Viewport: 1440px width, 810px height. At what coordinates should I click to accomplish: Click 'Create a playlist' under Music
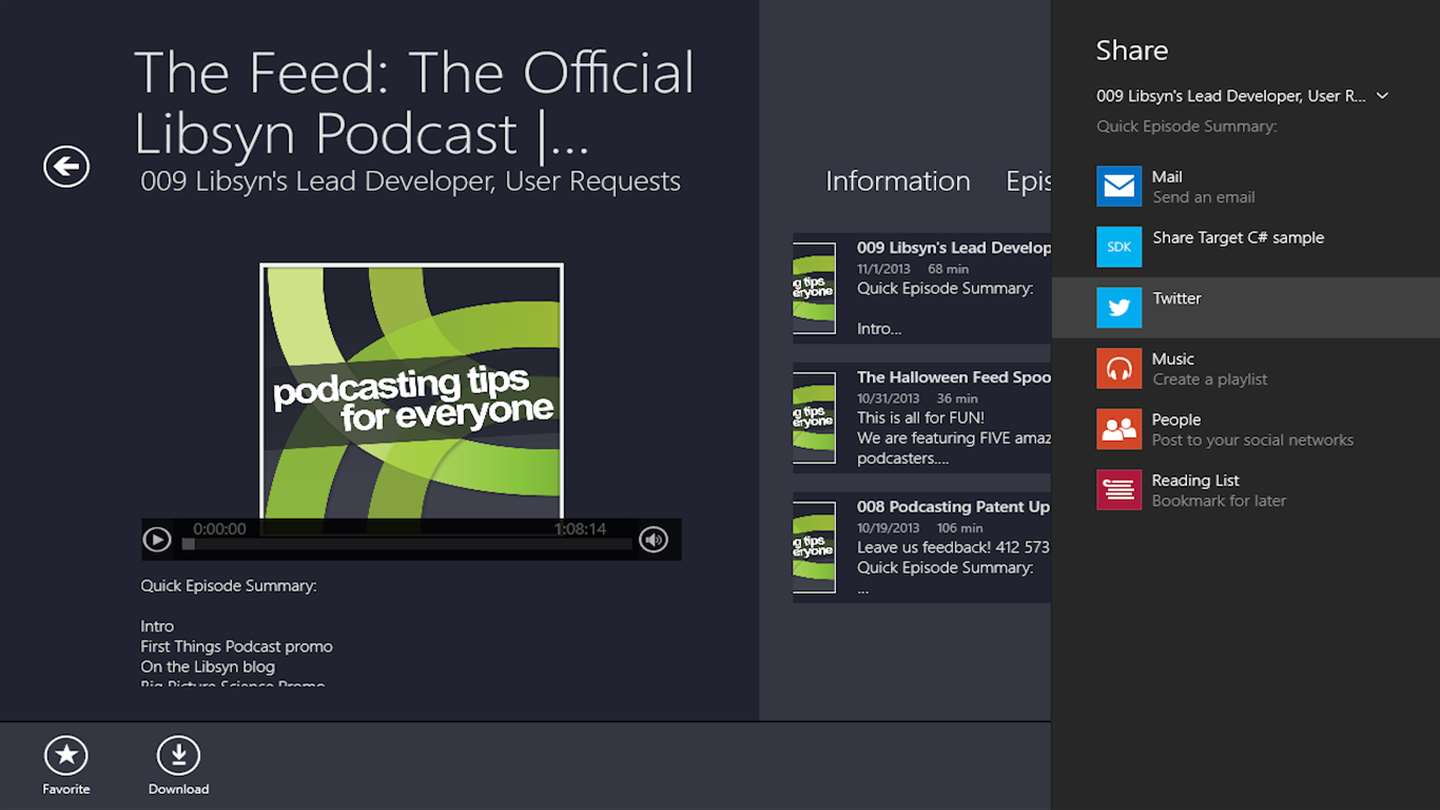[x=1209, y=379]
